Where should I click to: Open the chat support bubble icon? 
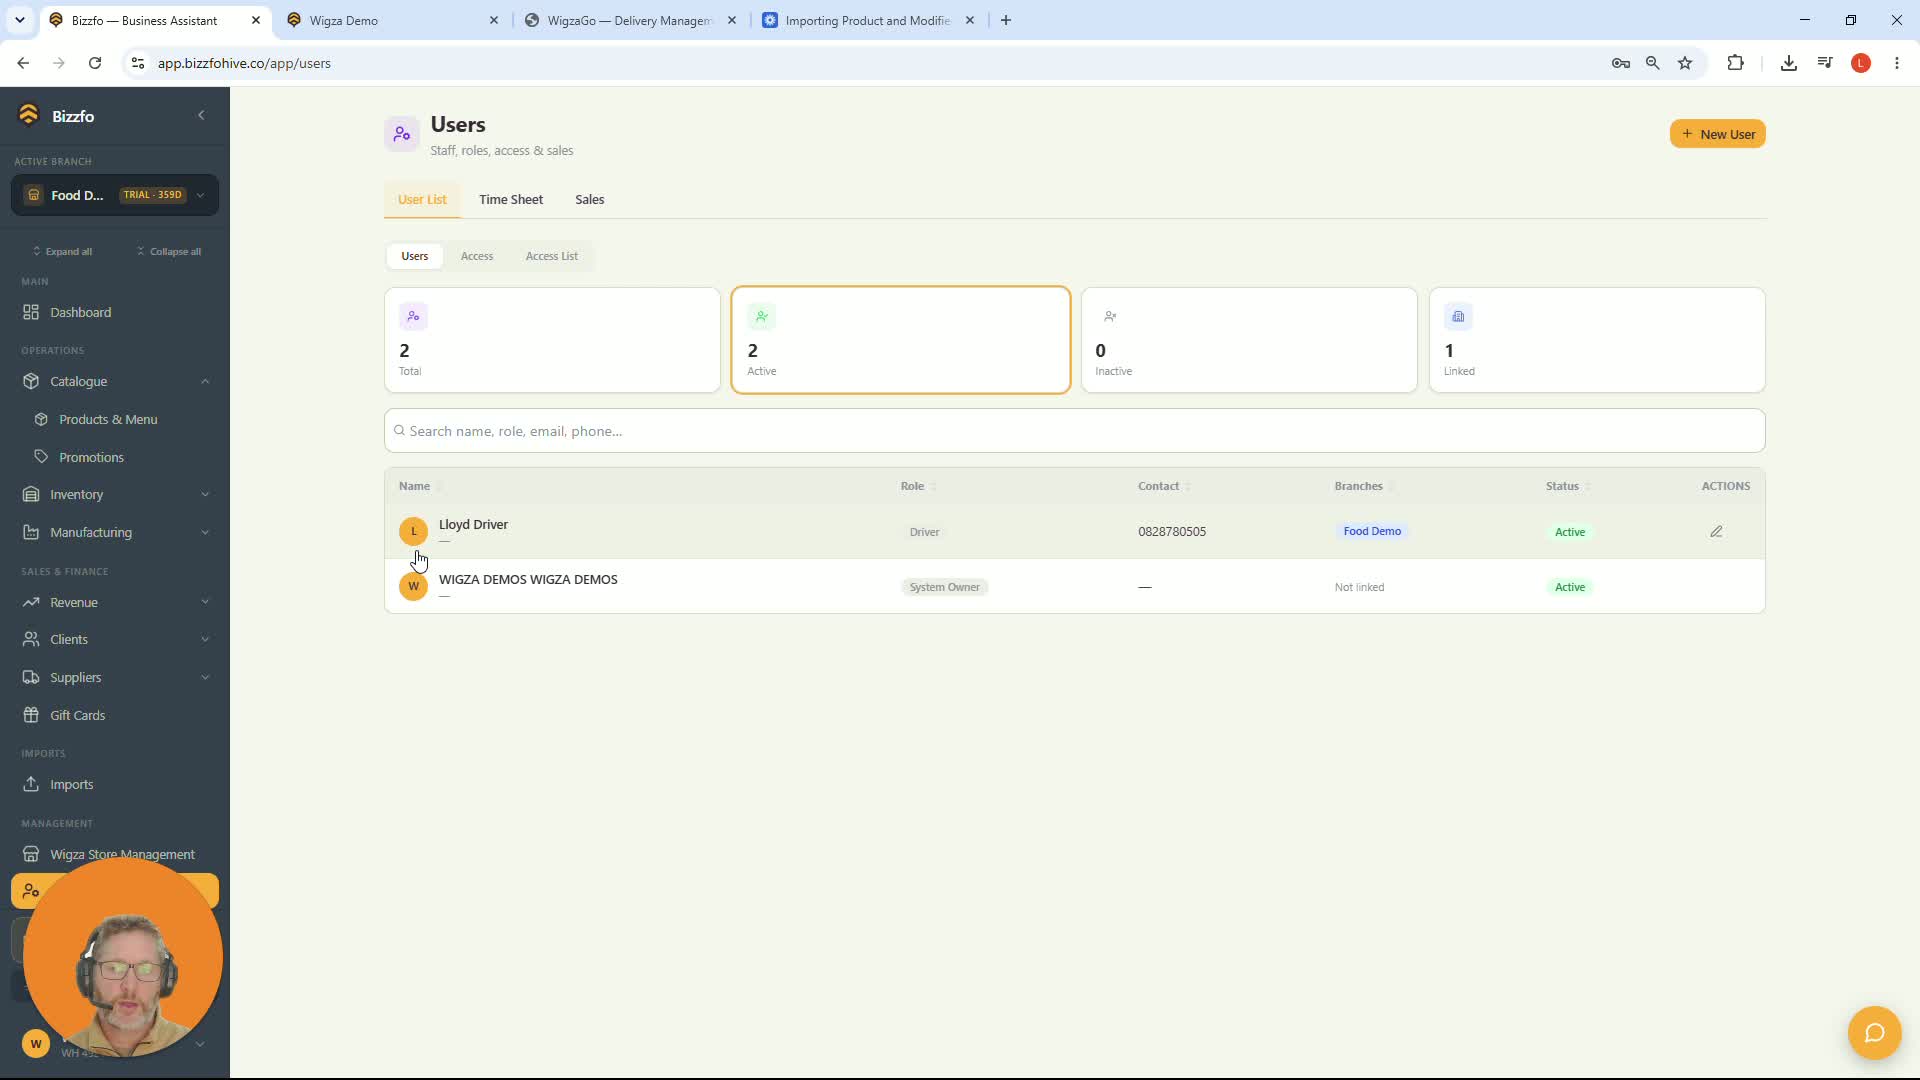point(1874,1033)
